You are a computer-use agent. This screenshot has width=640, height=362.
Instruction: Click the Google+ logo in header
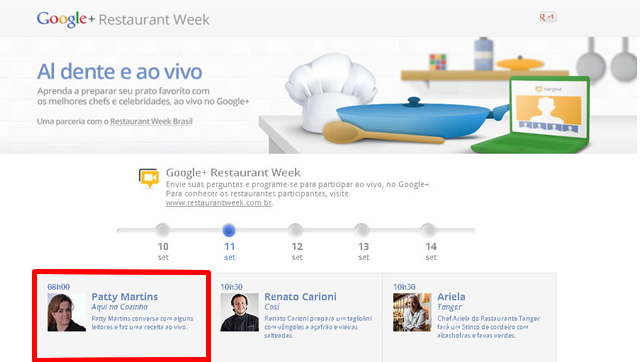click(x=66, y=19)
